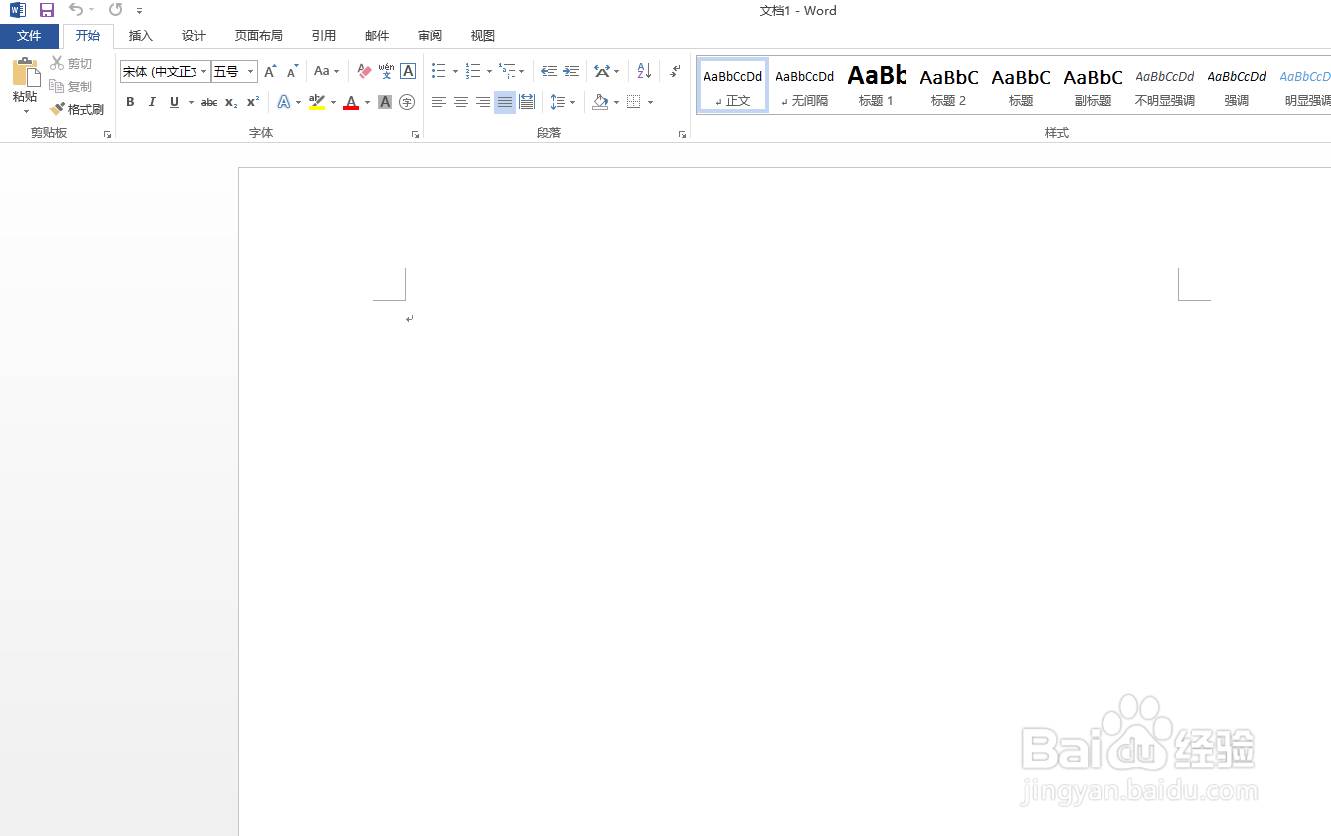
Task: Open the File (文件) tab
Action: point(29,36)
